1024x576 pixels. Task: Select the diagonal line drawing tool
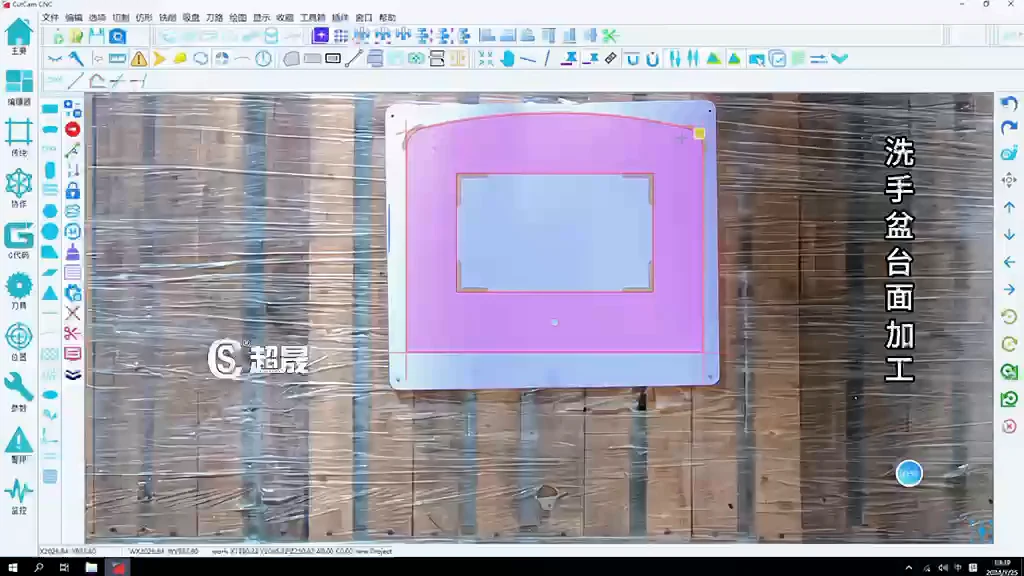pos(76,81)
